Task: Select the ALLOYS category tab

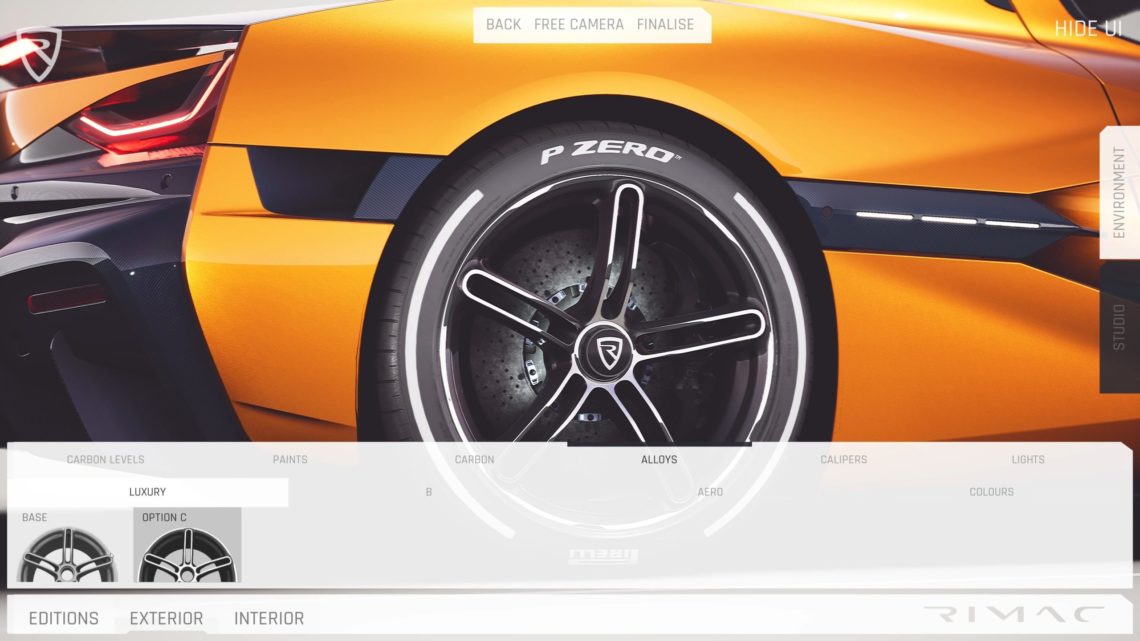Action: [659, 459]
